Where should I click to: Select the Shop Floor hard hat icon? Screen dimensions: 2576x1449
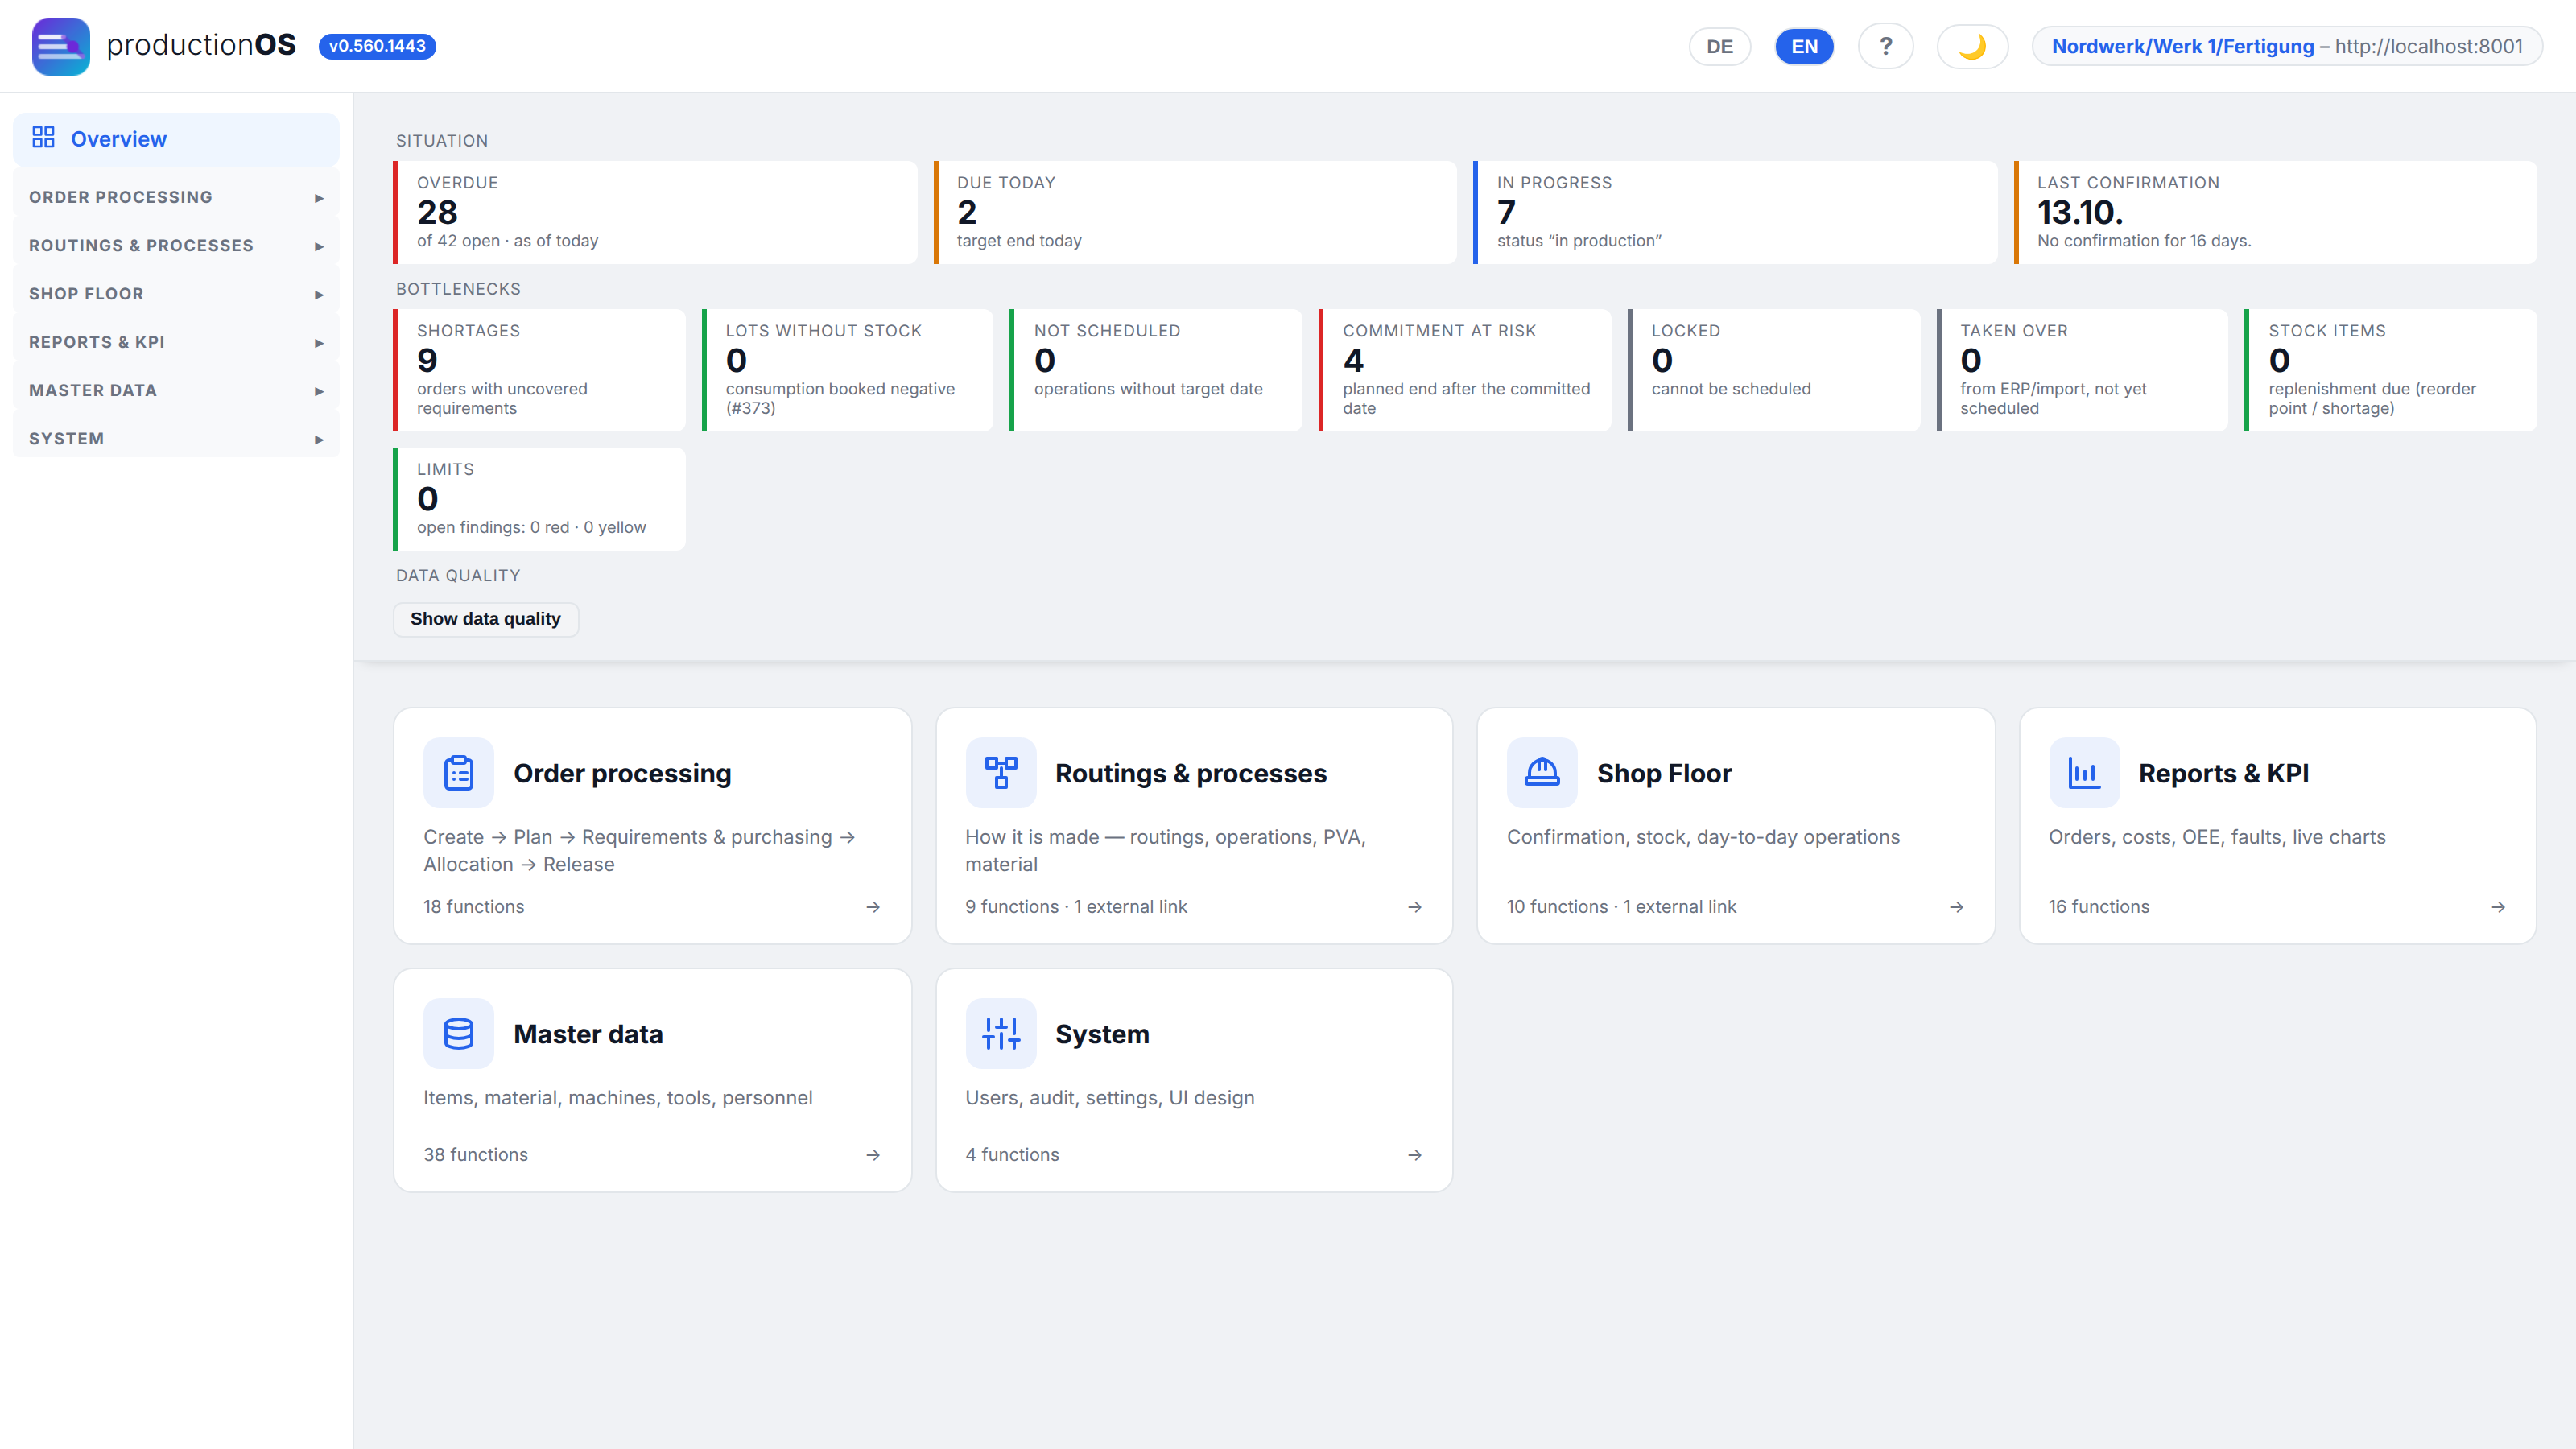click(x=1542, y=773)
